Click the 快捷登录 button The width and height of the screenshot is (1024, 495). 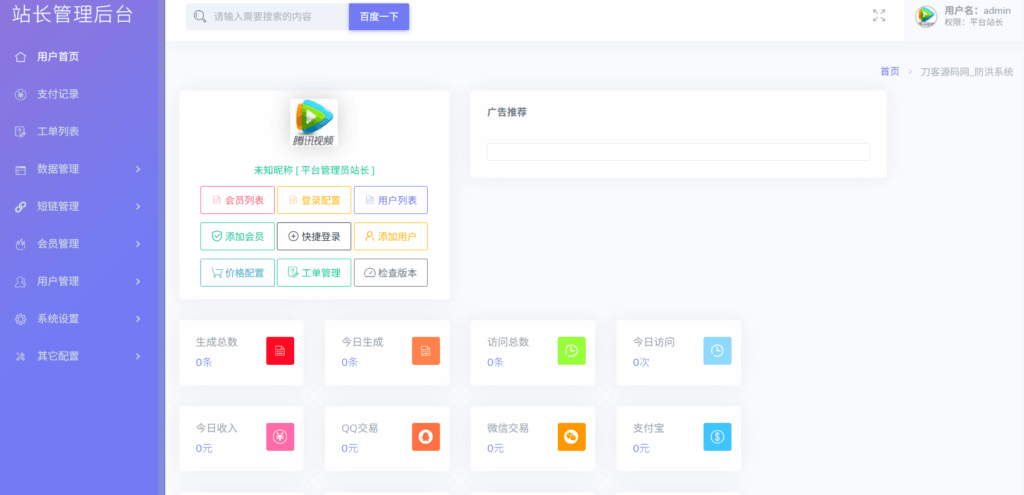(x=314, y=236)
